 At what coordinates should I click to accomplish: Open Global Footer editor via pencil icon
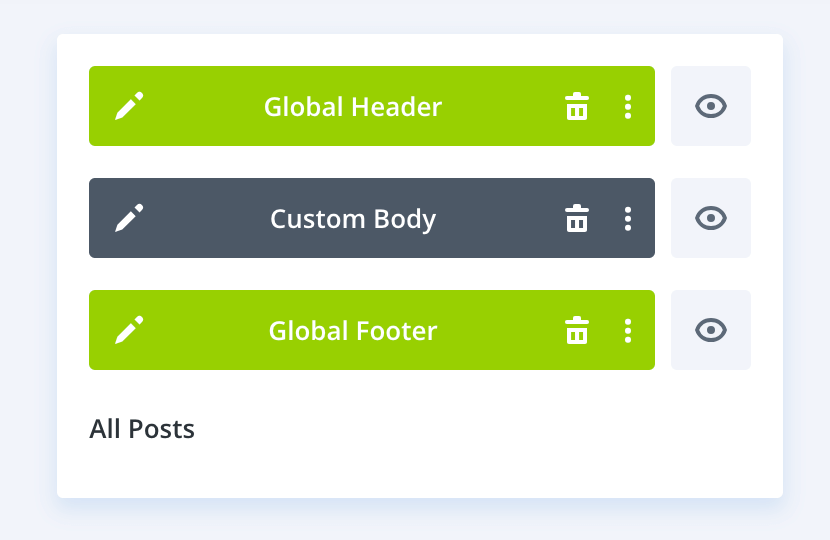click(129, 330)
